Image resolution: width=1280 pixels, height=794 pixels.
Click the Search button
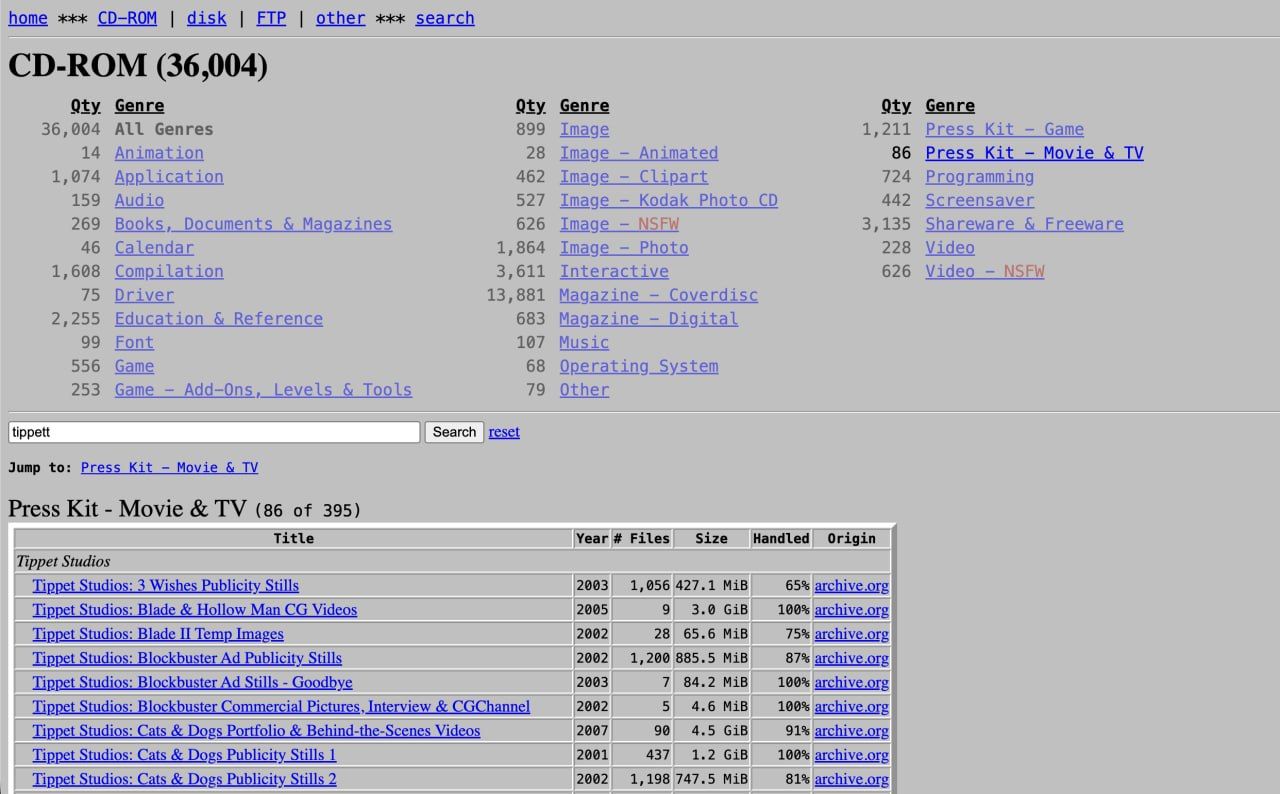click(455, 432)
